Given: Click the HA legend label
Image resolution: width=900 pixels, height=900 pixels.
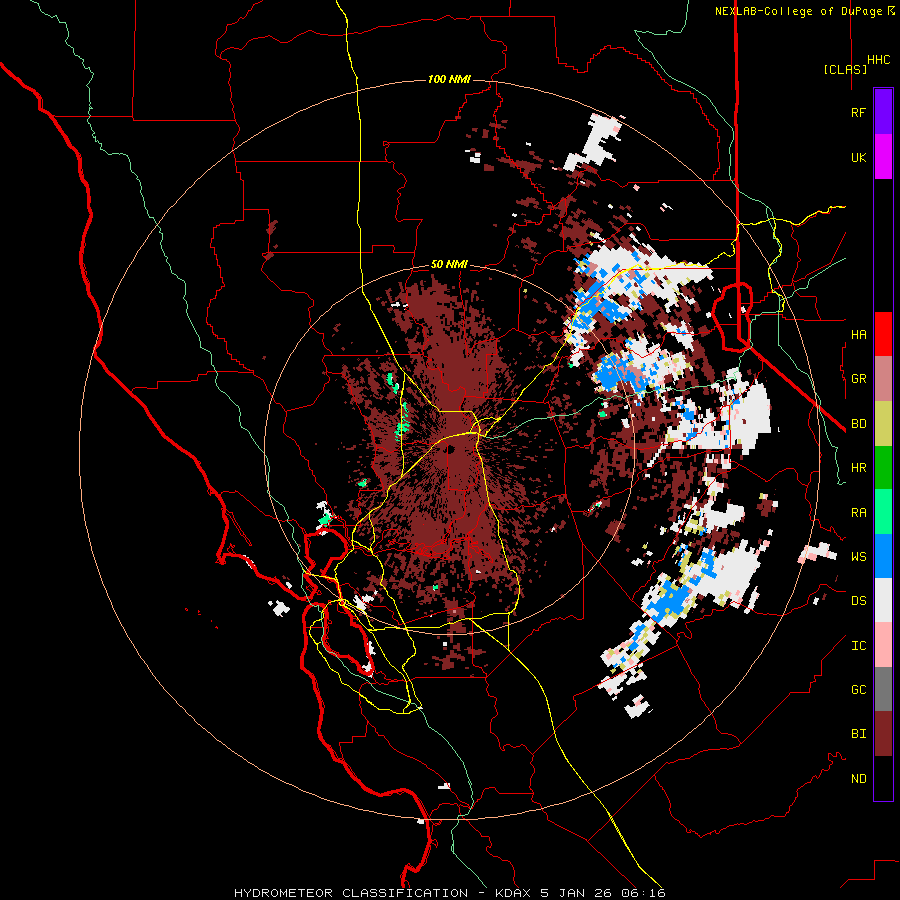Looking at the screenshot, I should [858, 335].
